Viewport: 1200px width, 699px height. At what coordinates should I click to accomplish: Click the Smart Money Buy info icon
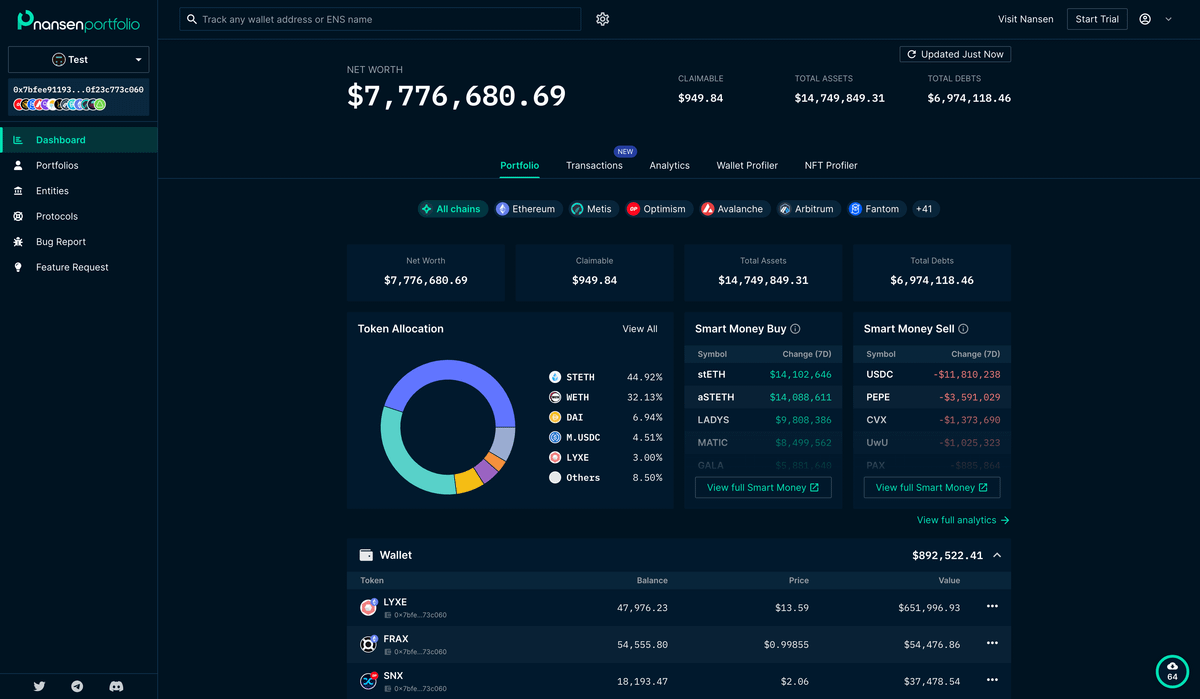pyautogui.click(x=795, y=329)
